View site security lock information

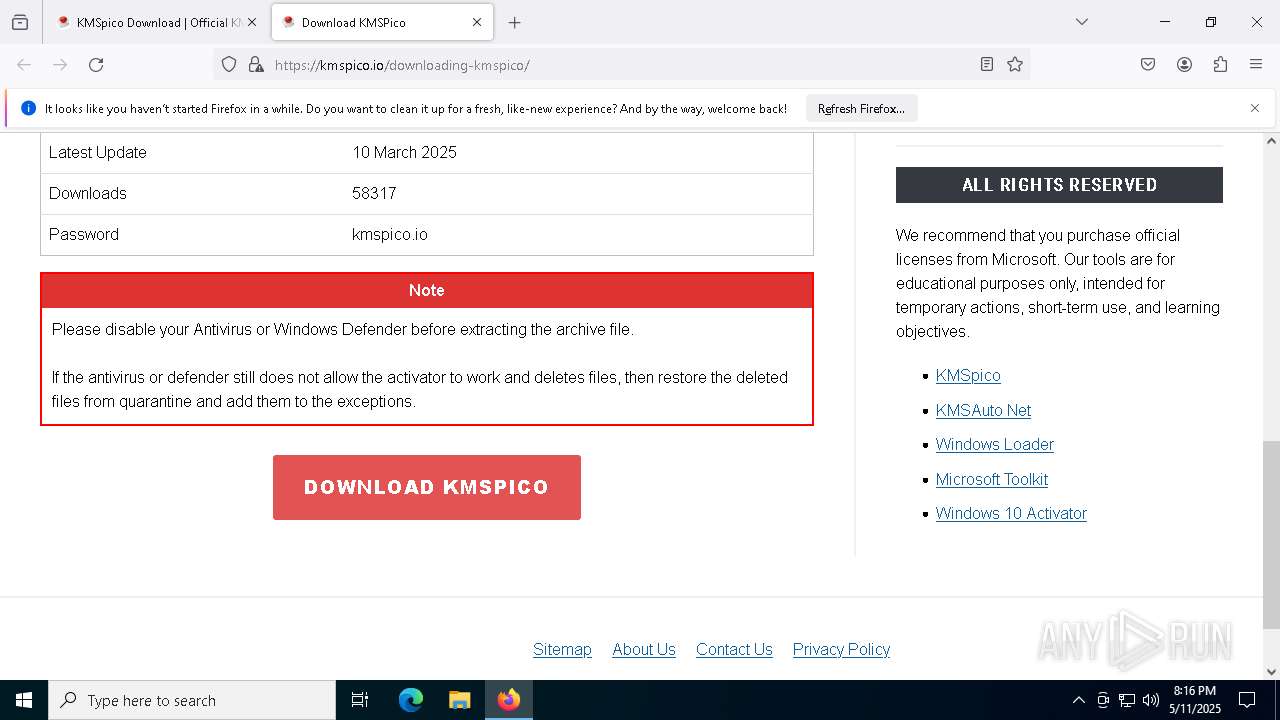256,65
